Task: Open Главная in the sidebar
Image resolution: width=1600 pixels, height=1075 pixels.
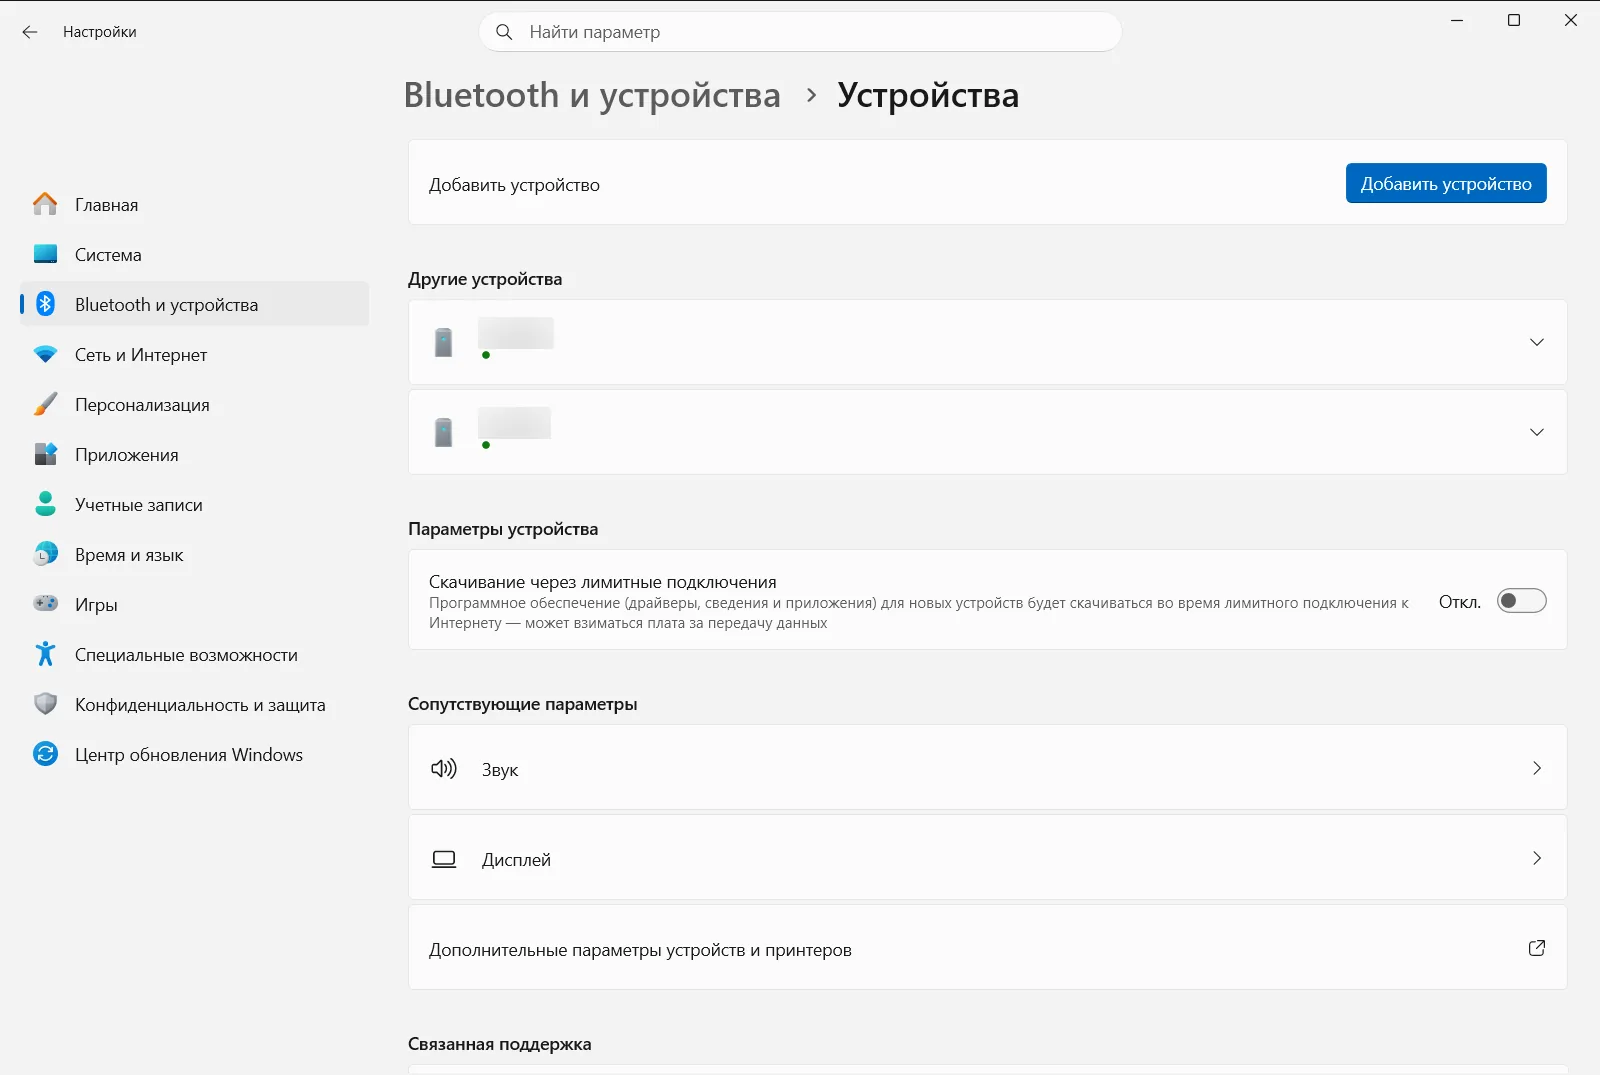Action: click(x=195, y=204)
